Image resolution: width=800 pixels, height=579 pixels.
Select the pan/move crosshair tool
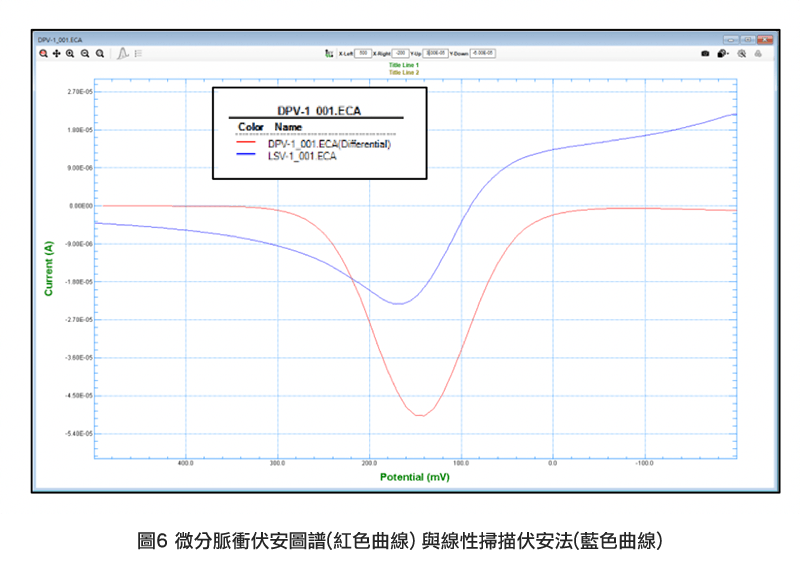(56, 53)
